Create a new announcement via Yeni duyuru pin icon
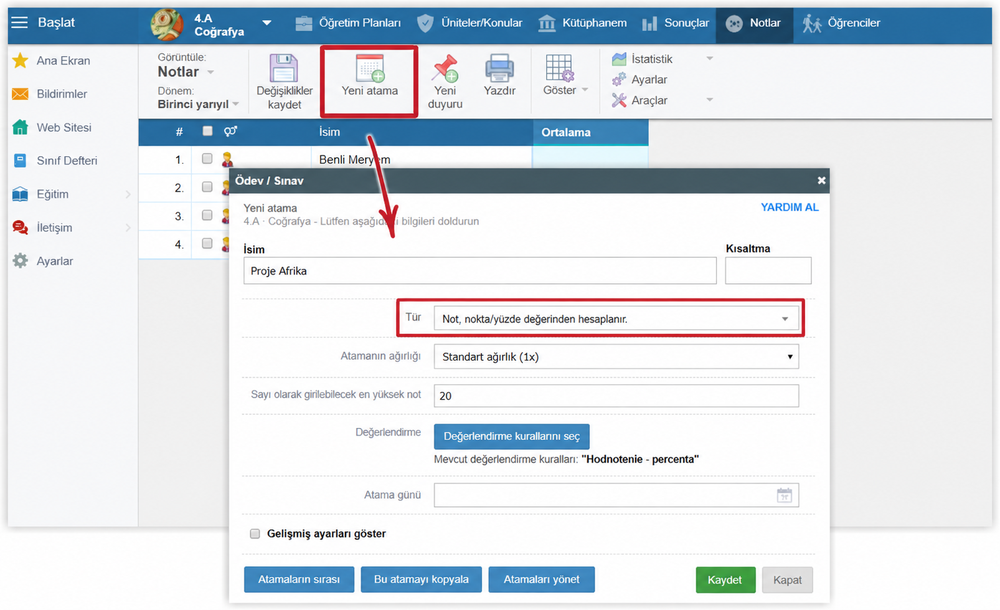The image size is (1000, 610). click(x=445, y=68)
